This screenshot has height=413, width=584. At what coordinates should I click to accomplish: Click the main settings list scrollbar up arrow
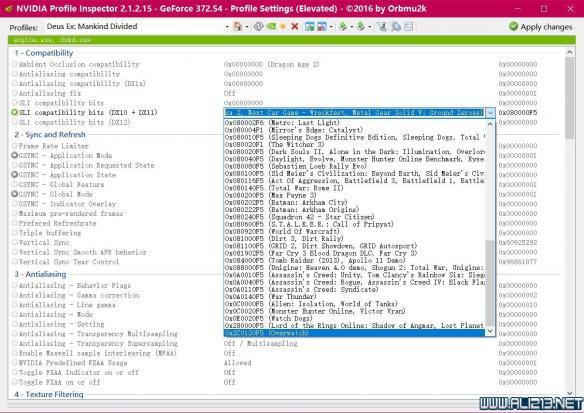(x=569, y=53)
